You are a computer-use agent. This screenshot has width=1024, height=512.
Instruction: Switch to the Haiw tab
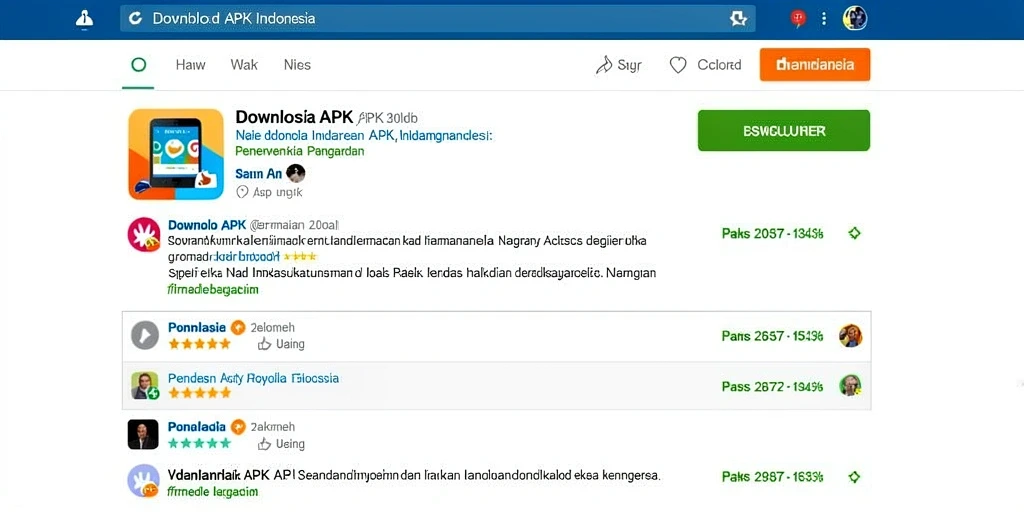pyautogui.click(x=190, y=65)
